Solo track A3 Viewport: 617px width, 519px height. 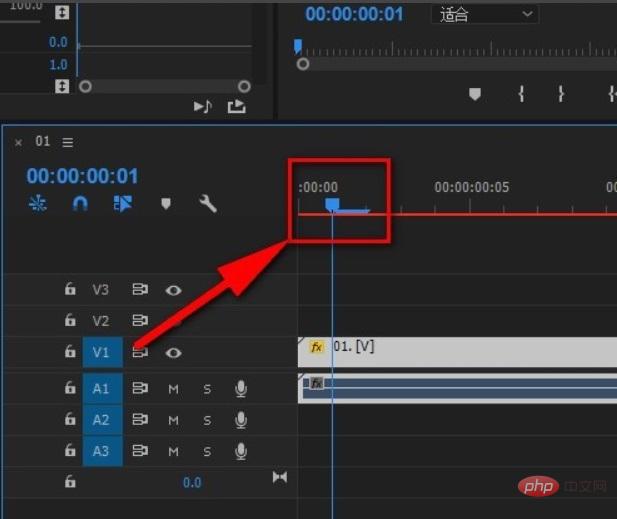click(207, 452)
